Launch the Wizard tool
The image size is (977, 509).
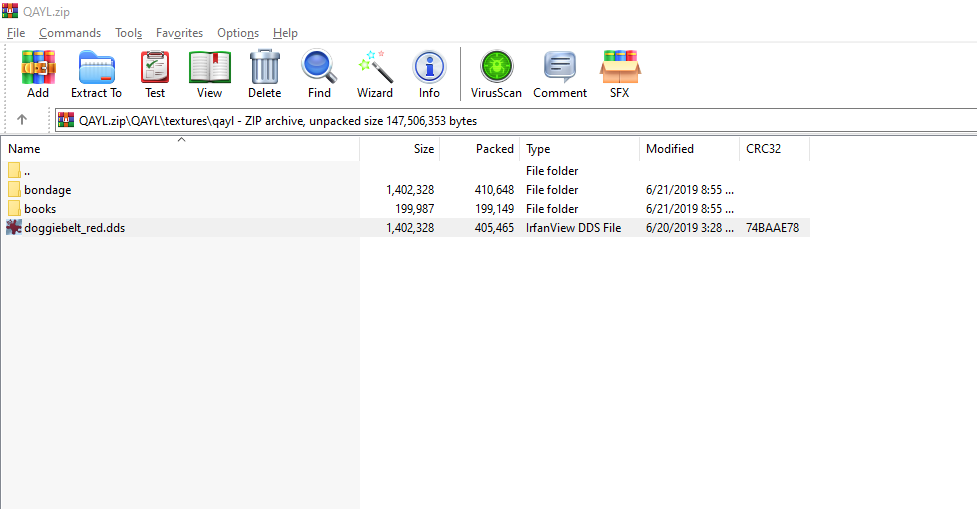point(375,74)
